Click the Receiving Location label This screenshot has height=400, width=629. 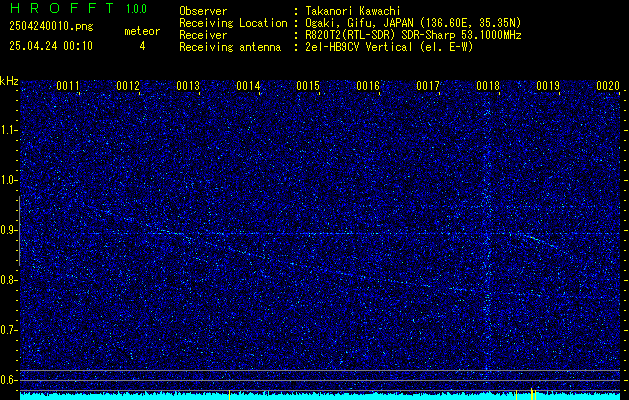[x=233, y=23]
